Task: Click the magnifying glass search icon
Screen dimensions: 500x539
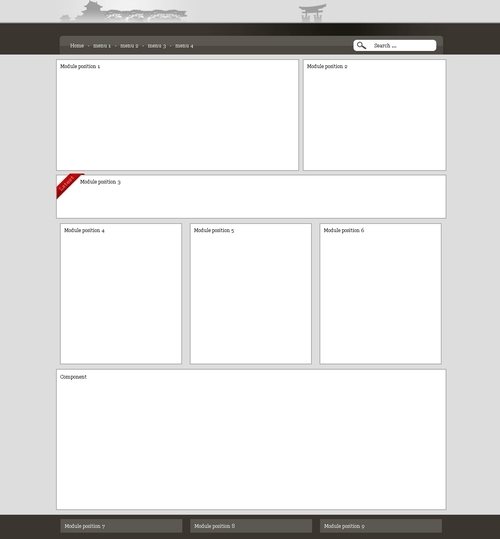Action: 361,45
